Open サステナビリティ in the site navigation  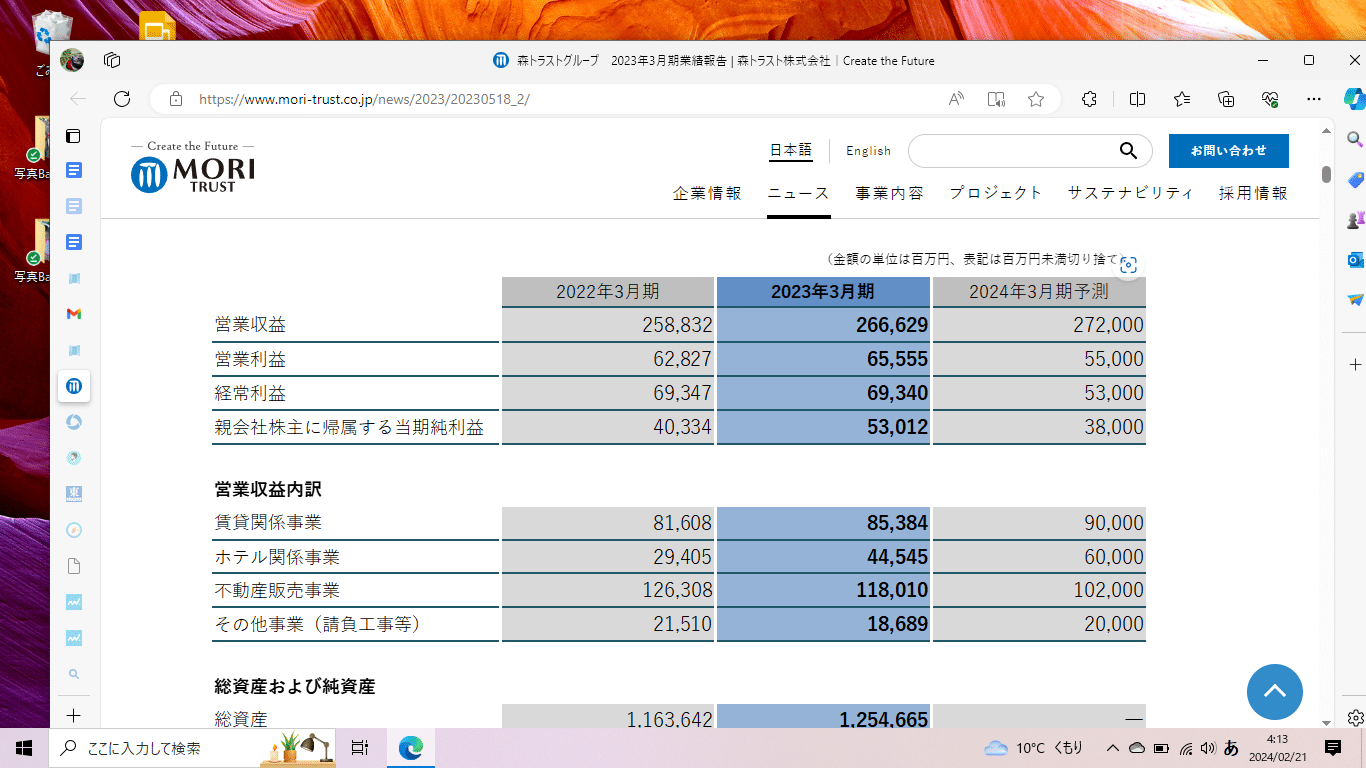pos(1130,193)
